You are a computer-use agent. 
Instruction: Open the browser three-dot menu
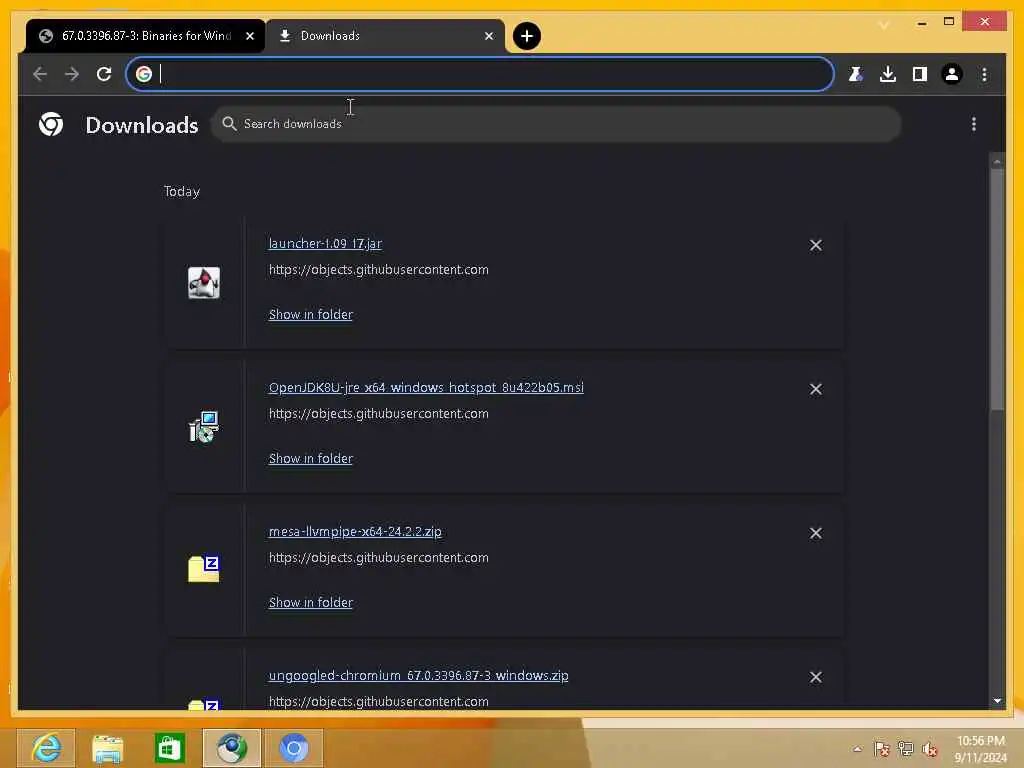point(984,74)
